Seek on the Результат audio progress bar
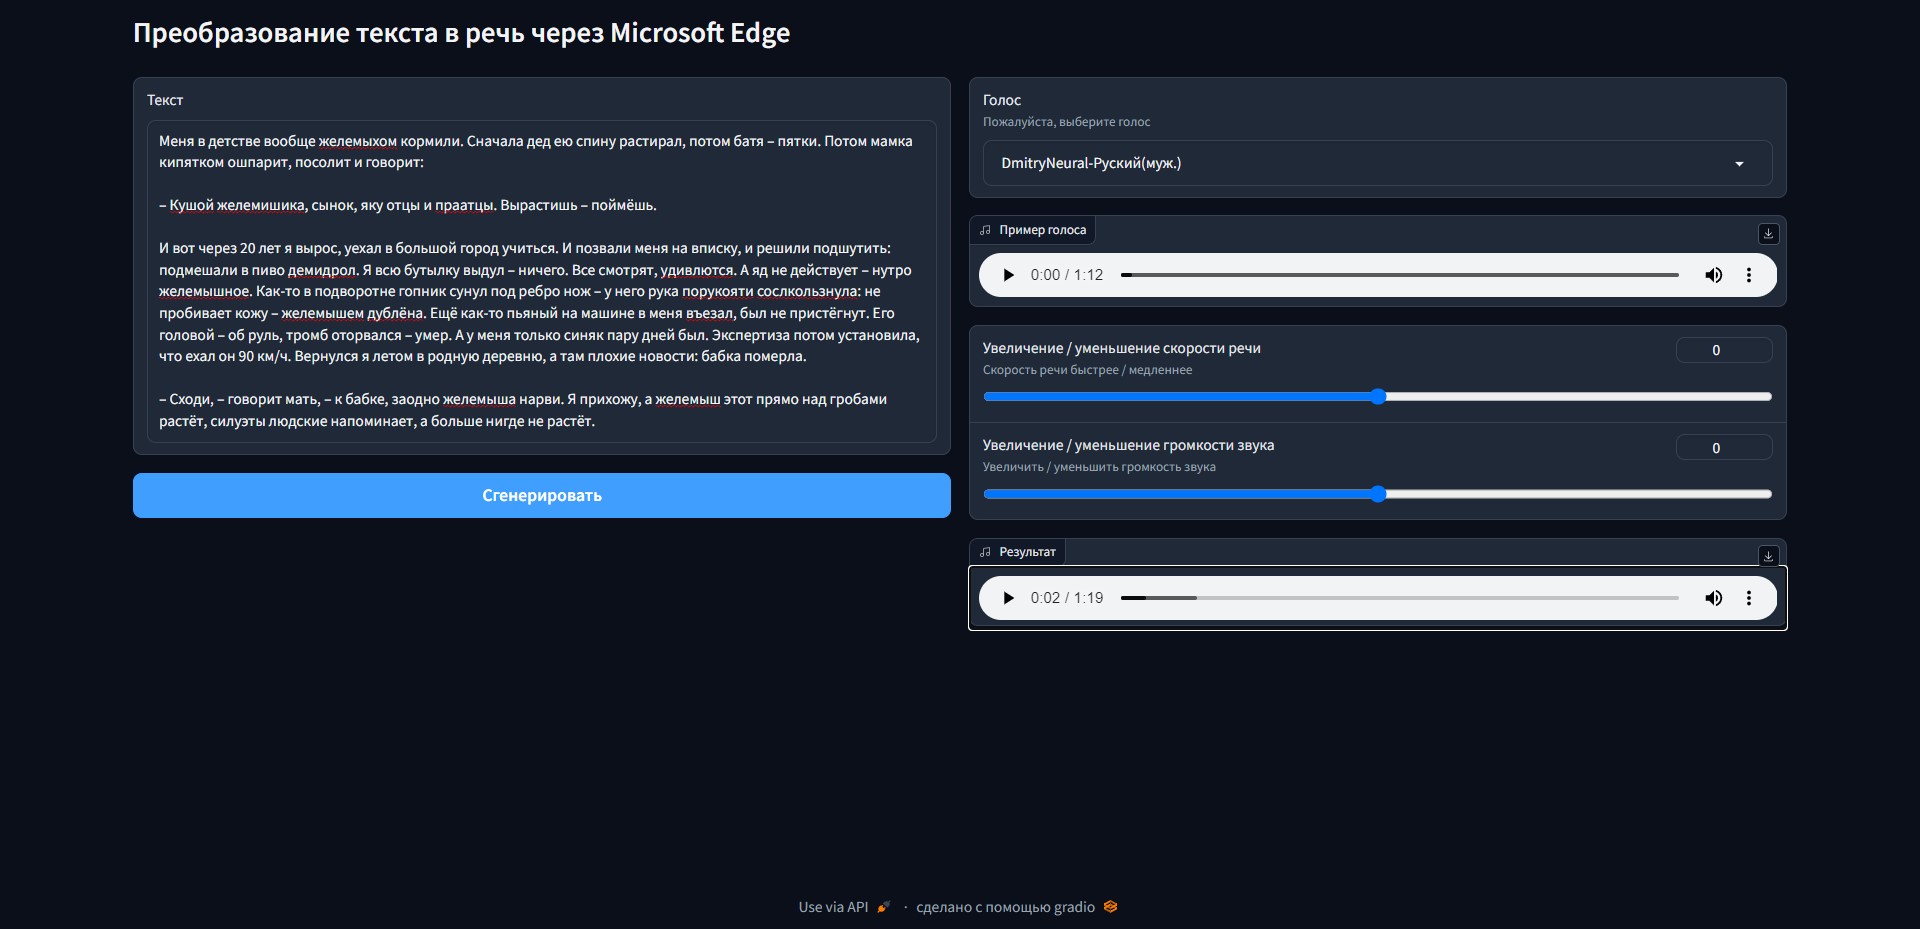This screenshot has width=1920, height=929. click(x=1400, y=598)
